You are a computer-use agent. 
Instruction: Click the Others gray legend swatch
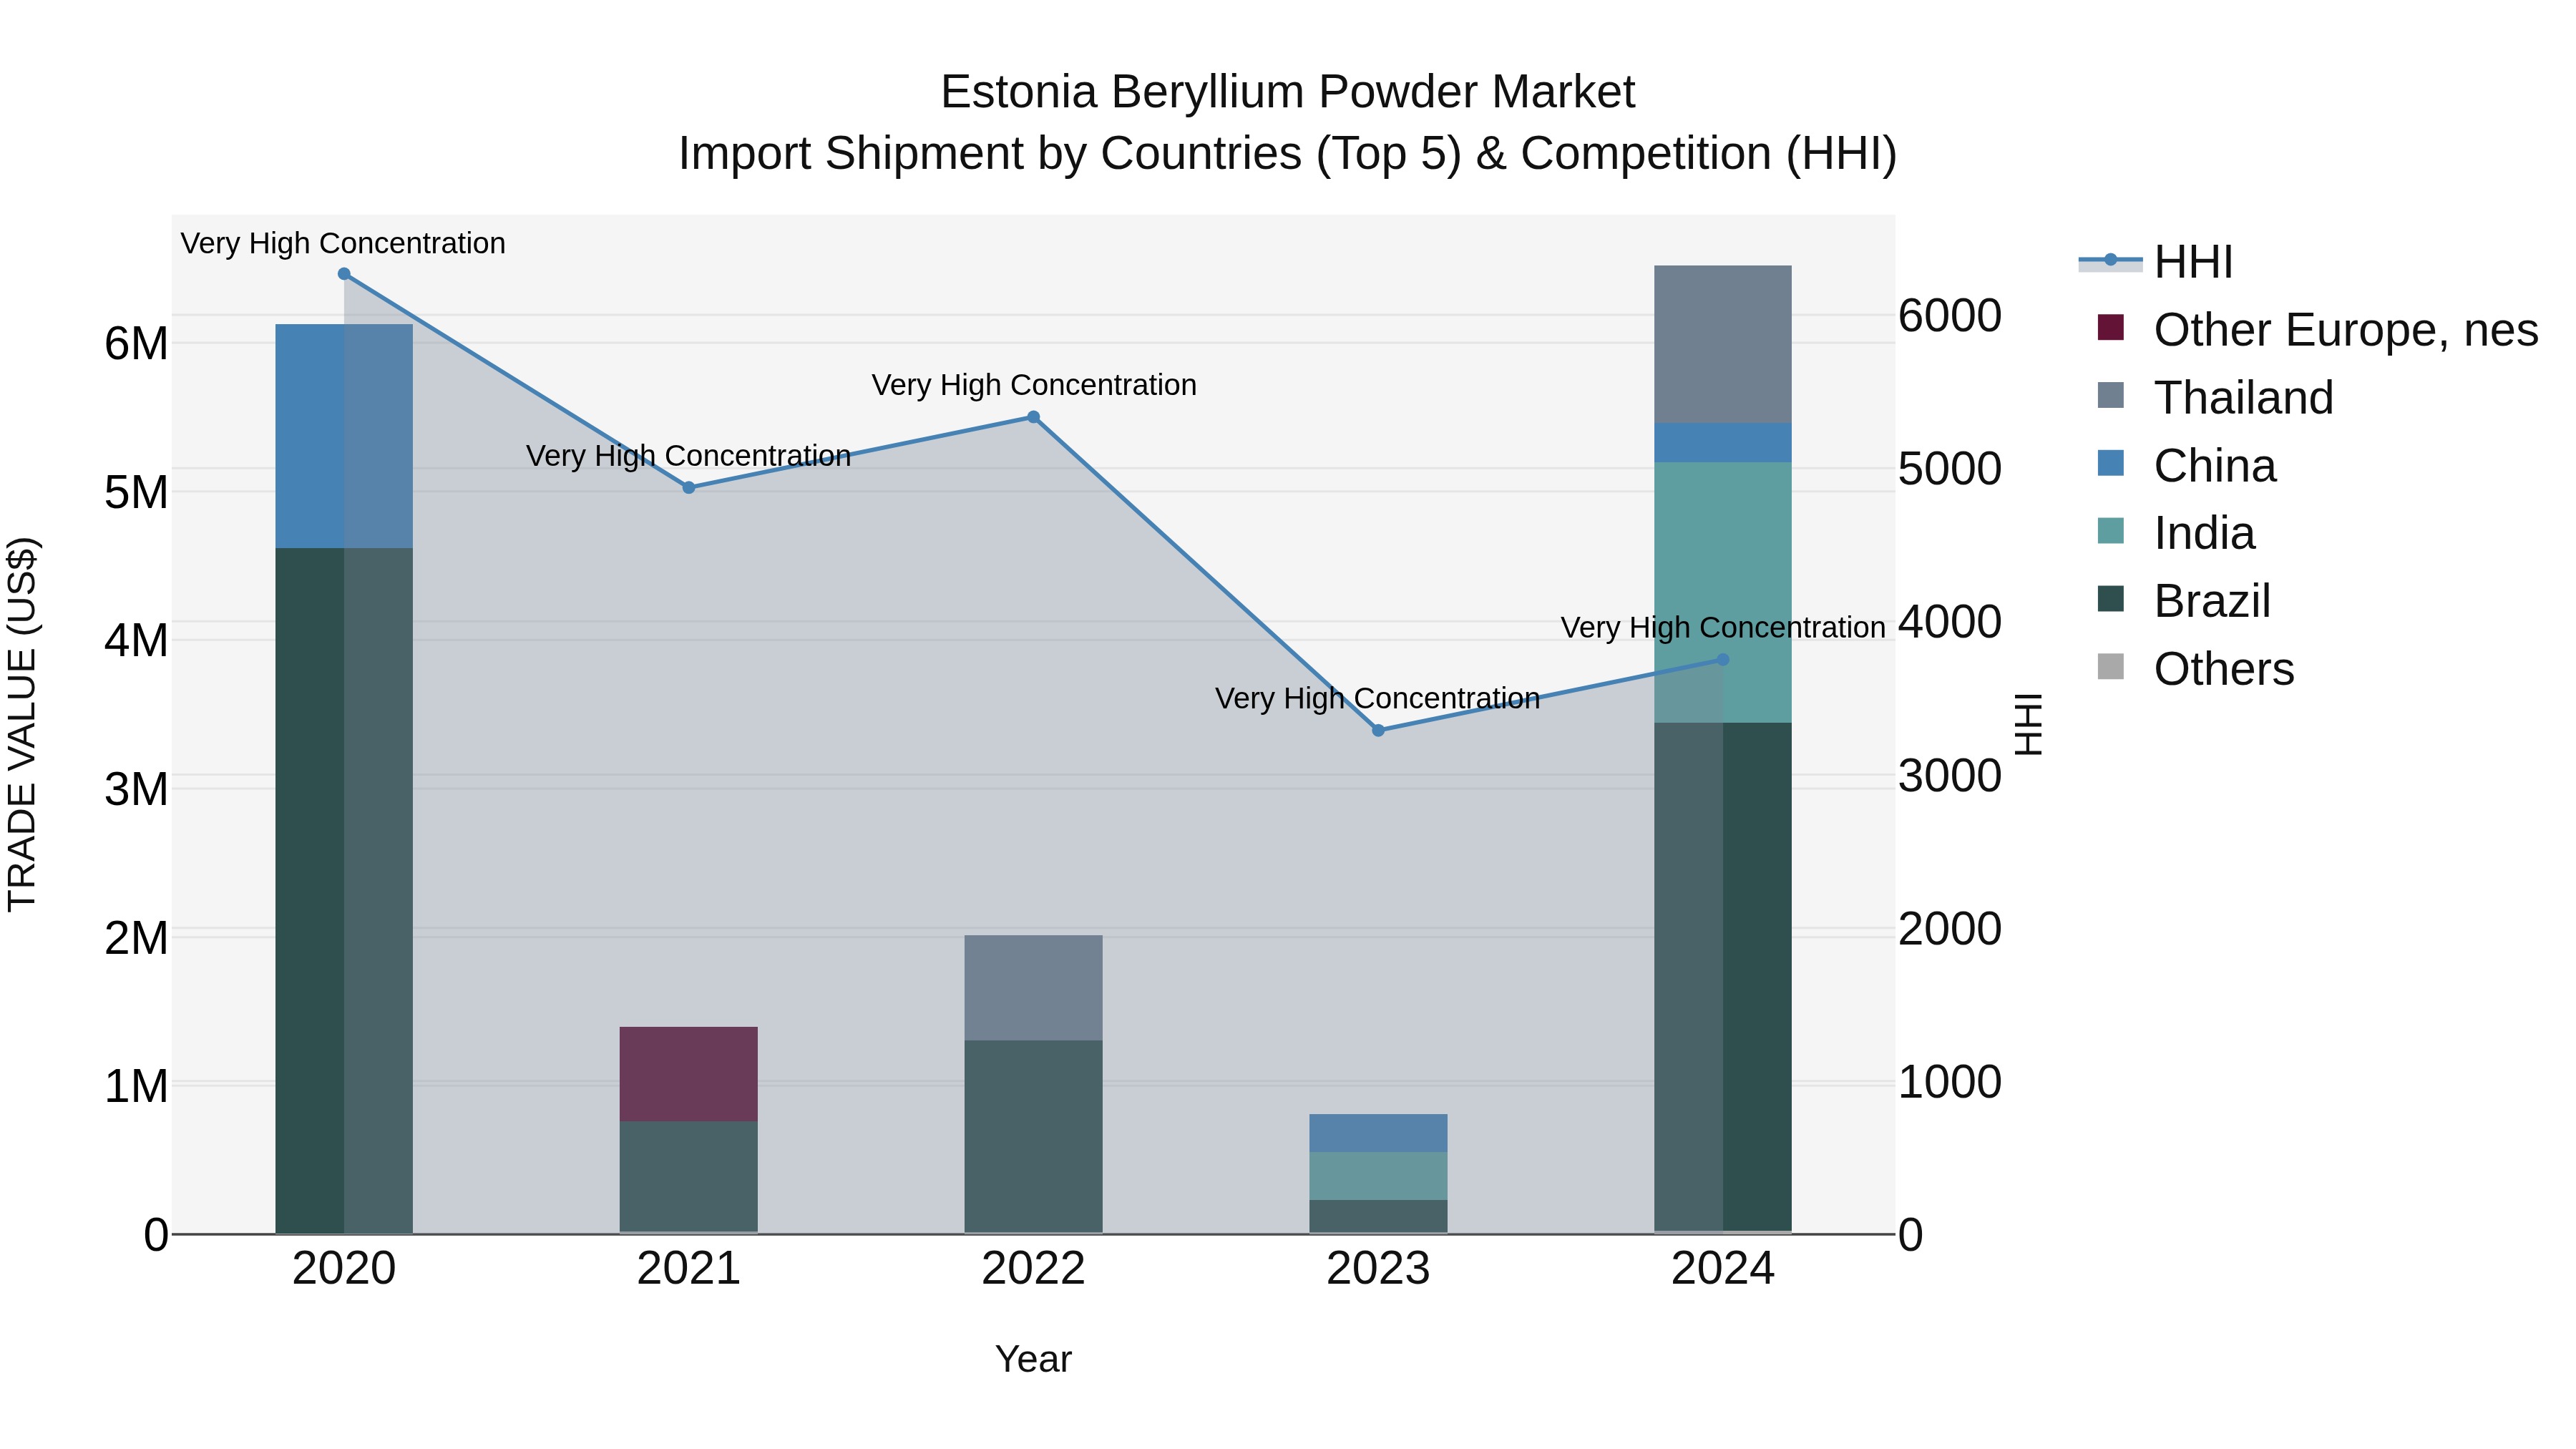pyautogui.click(x=2110, y=667)
